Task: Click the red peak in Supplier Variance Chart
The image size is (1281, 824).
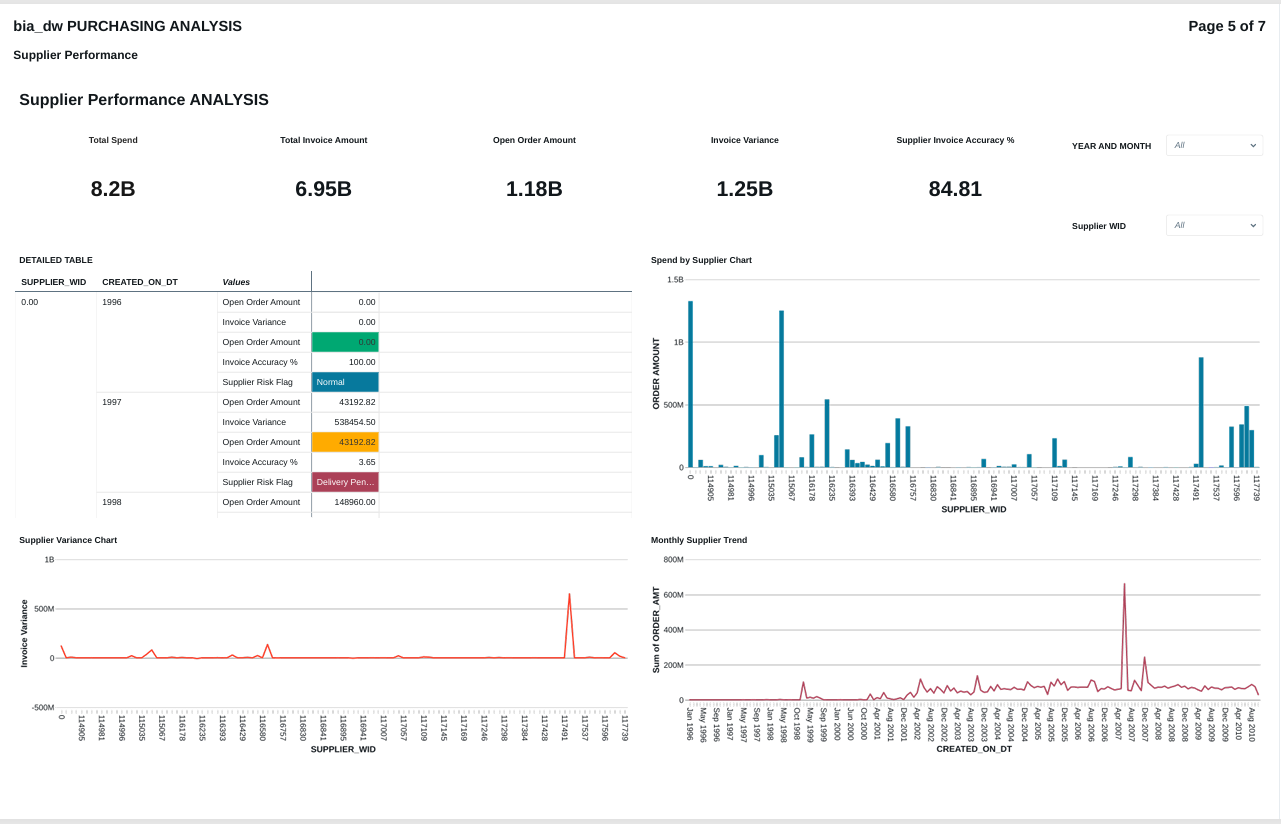Action: tap(569, 597)
